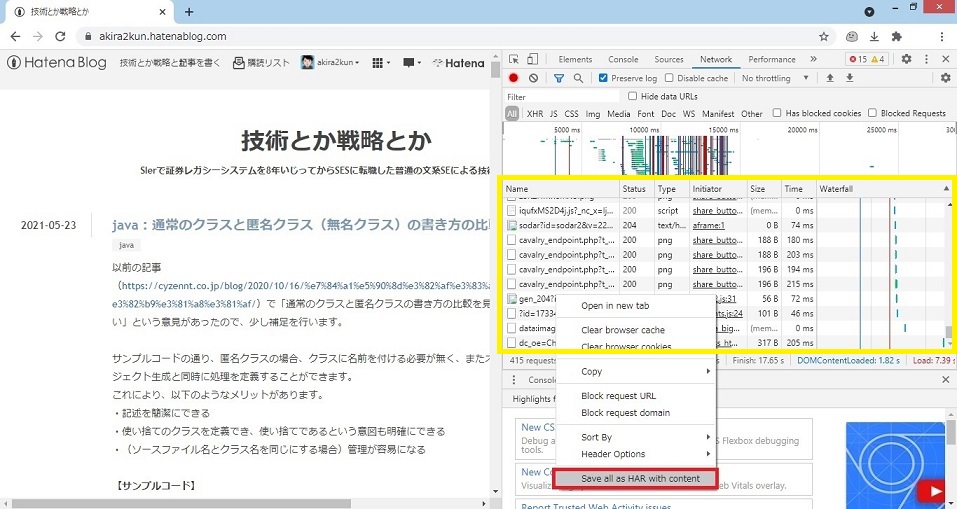Filter requests by JS type
Viewport: 957px width, 509px height.
[x=554, y=114]
